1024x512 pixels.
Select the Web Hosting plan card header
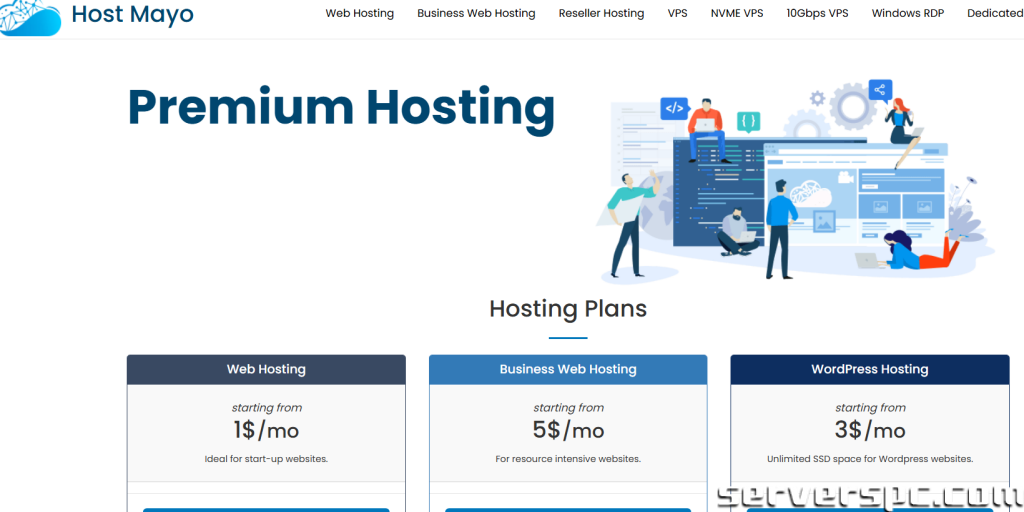coord(266,369)
